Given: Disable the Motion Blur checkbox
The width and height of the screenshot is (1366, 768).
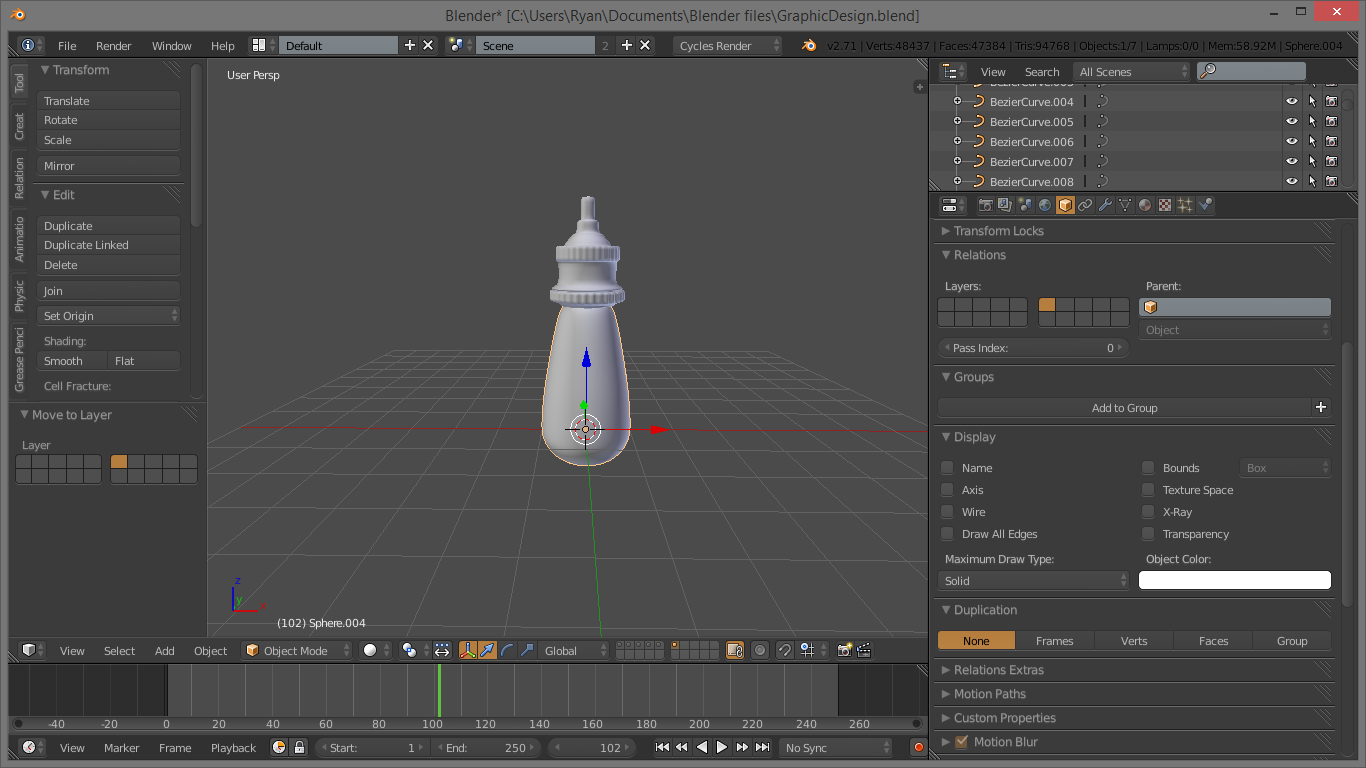Looking at the screenshot, I should pyautogui.click(x=962, y=741).
